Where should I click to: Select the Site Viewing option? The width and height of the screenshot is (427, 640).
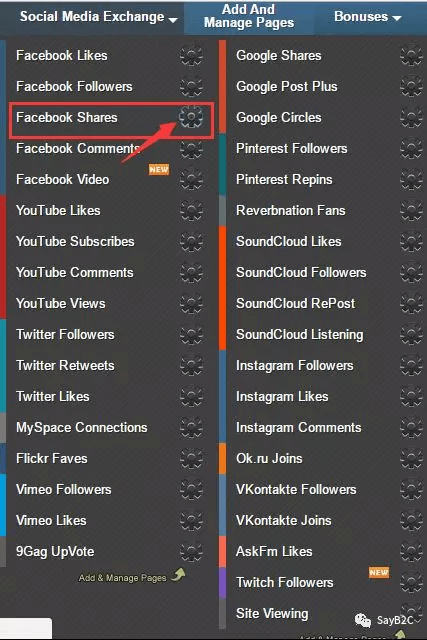tap(272, 613)
